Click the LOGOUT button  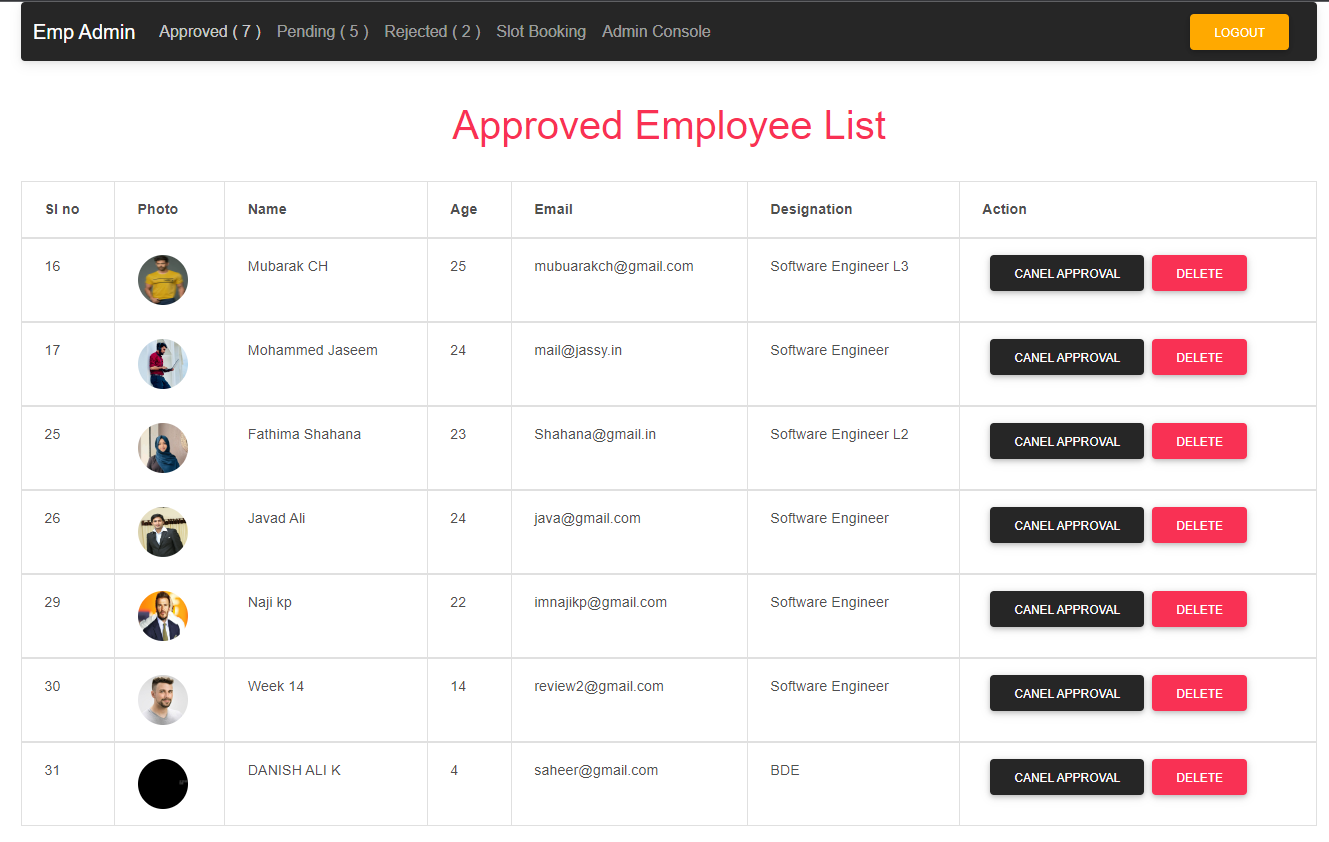click(1239, 31)
